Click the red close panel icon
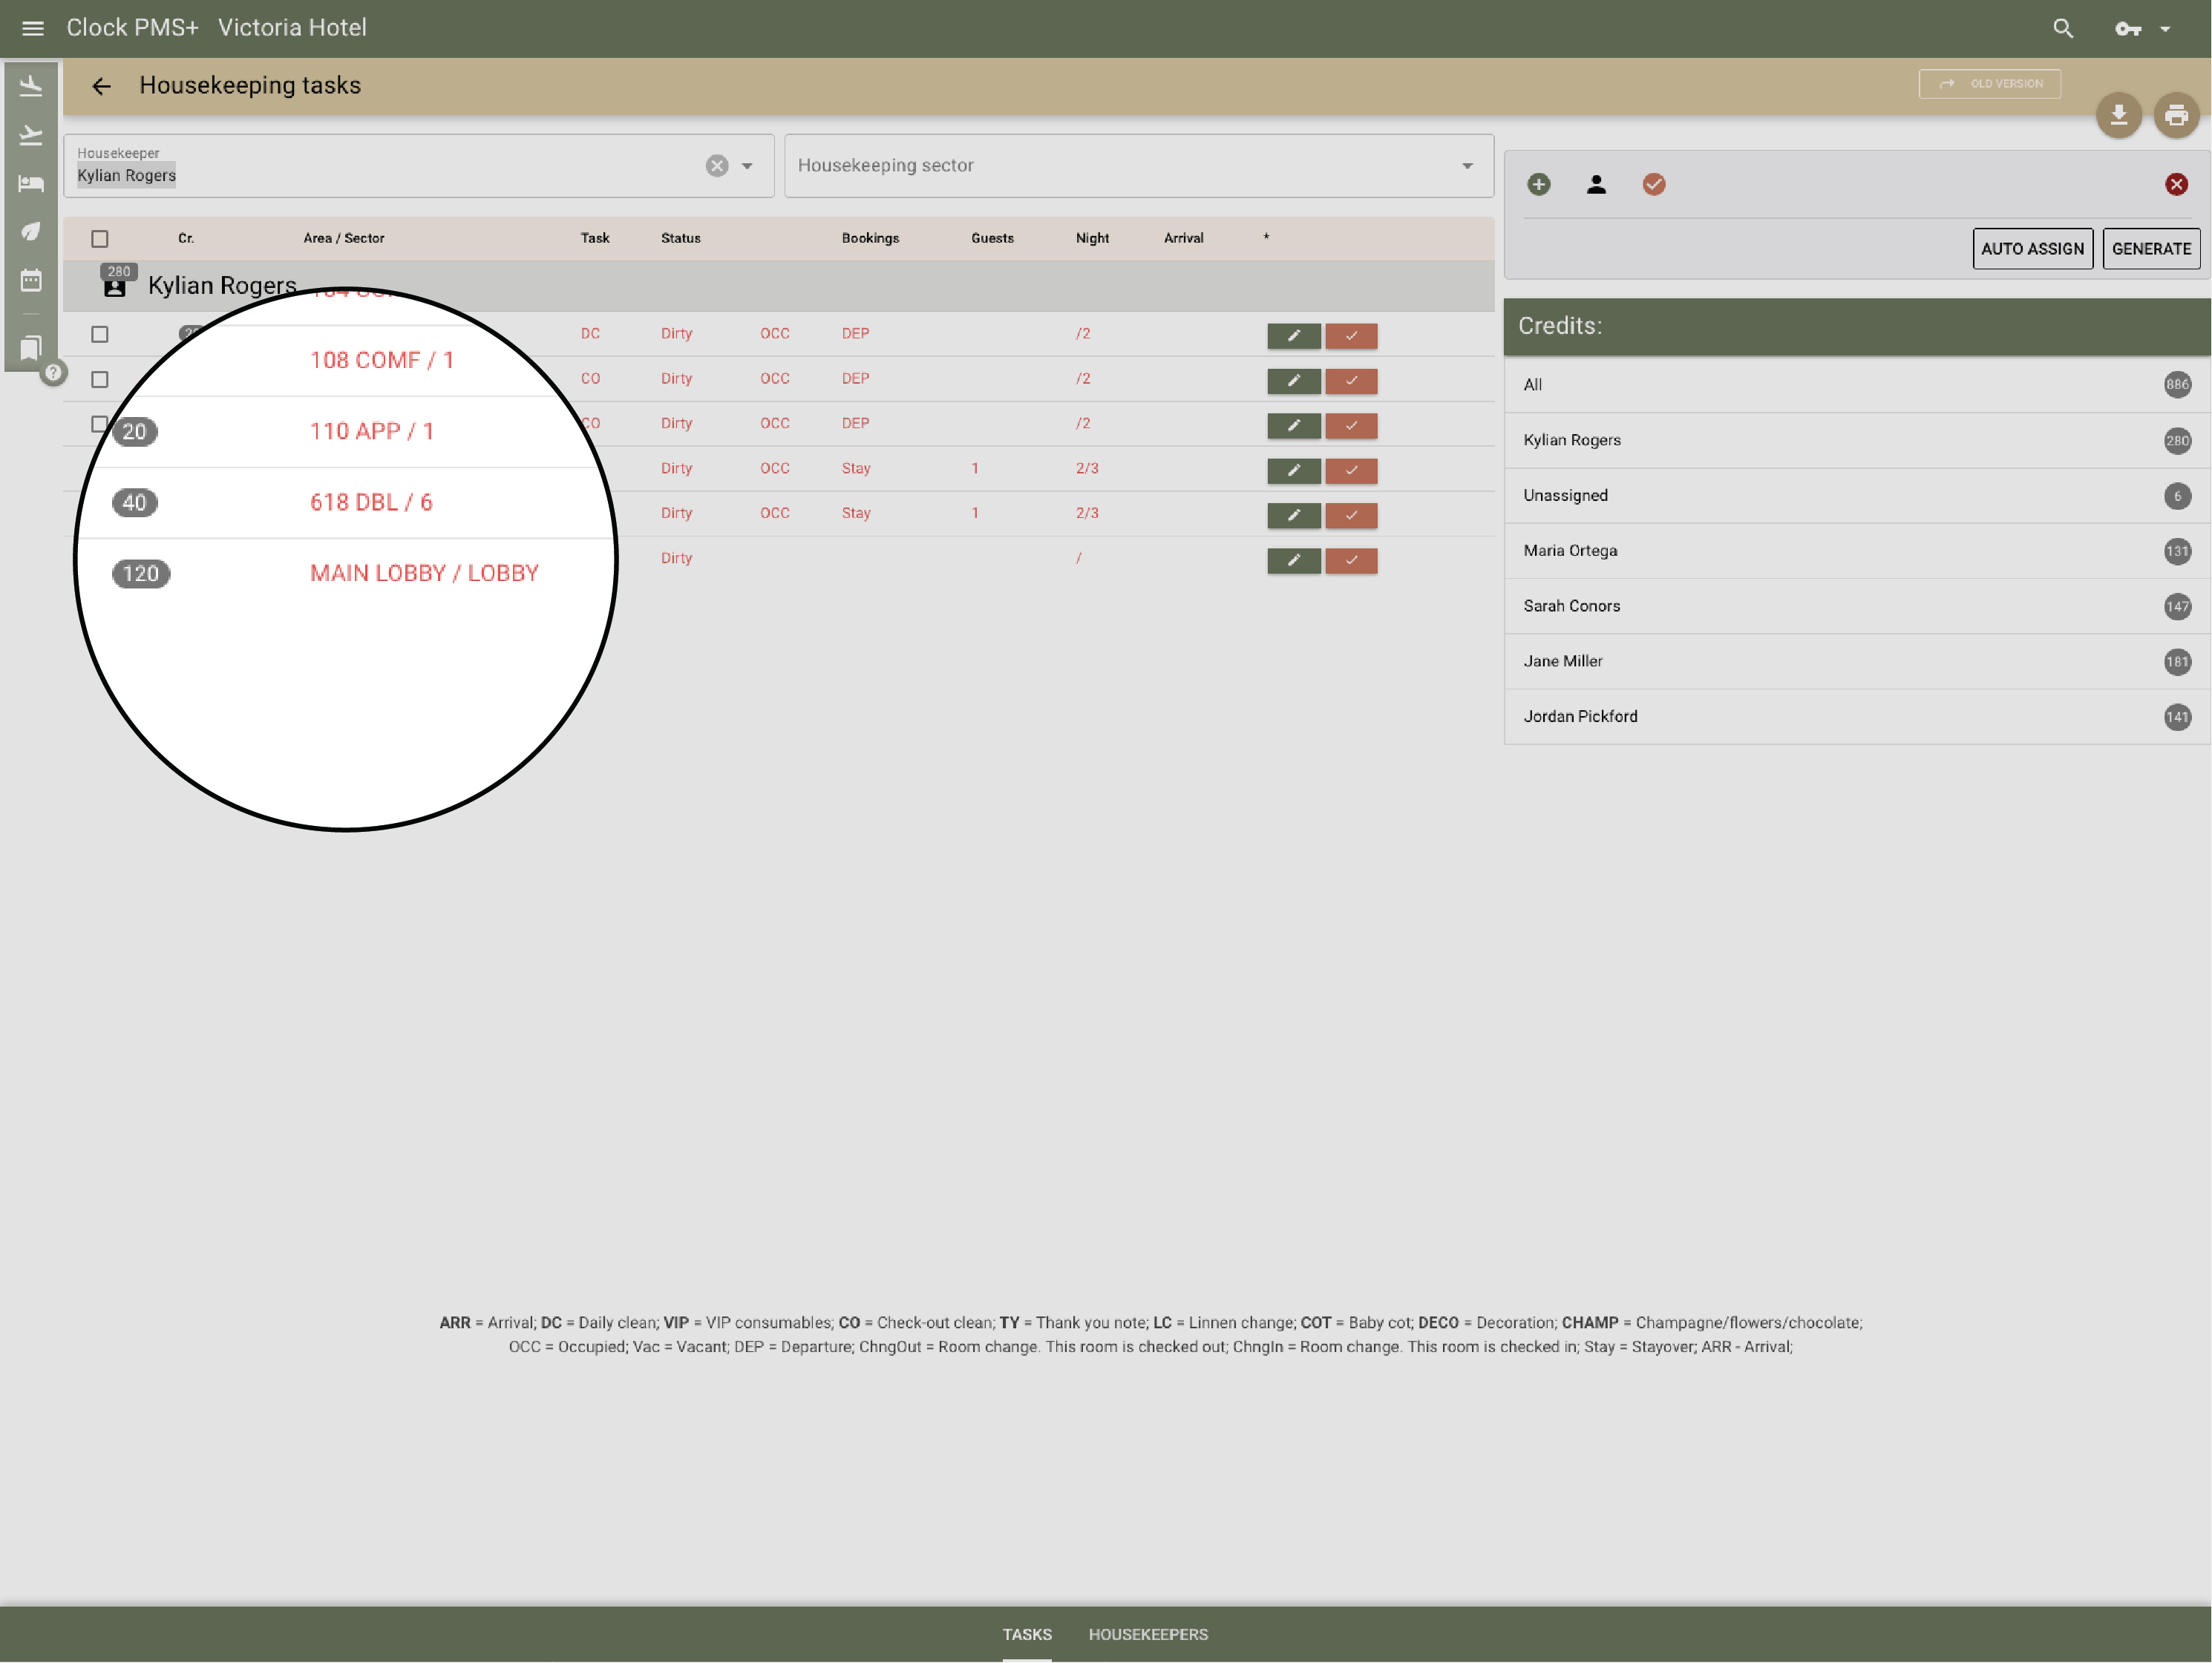This screenshot has height=1663, width=2212. click(2176, 184)
